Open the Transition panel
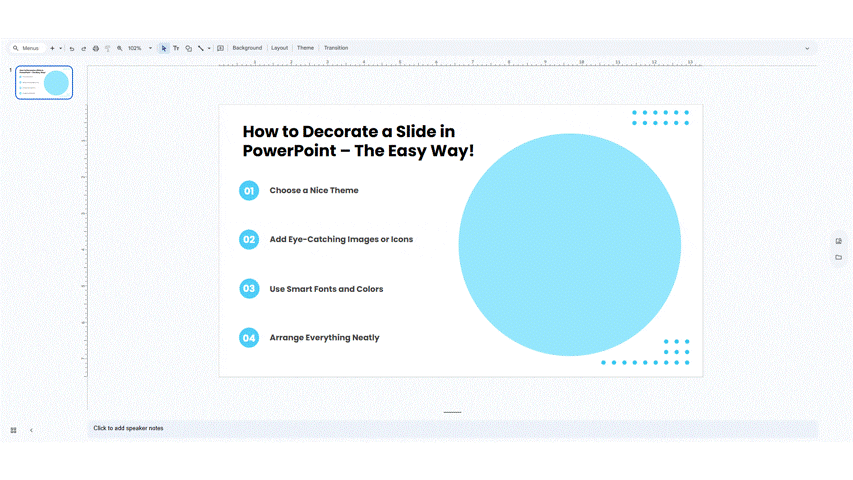The height and width of the screenshot is (480, 853). [336, 48]
